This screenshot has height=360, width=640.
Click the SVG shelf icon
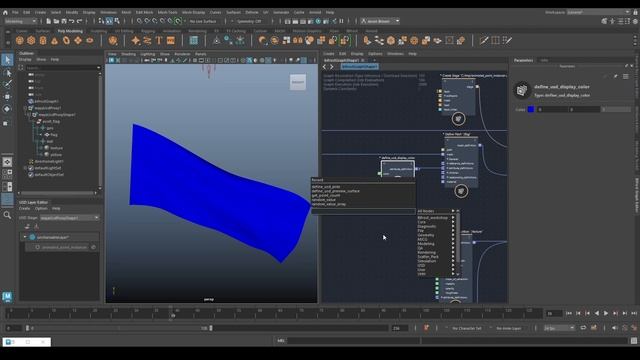click(x=171, y=40)
